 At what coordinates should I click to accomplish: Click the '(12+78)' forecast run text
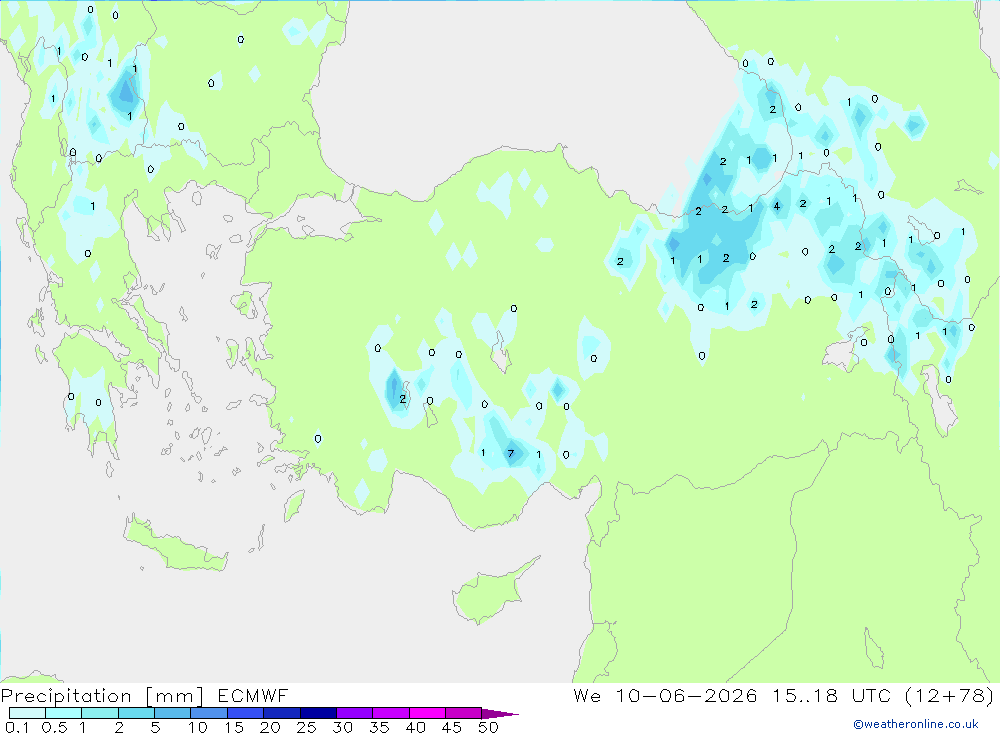pos(949,696)
